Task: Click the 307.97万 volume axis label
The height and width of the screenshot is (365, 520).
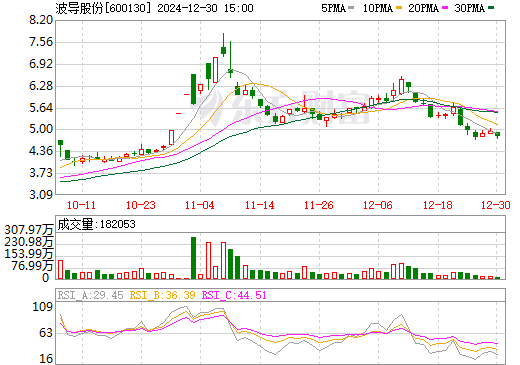Action: tap(29, 230)
